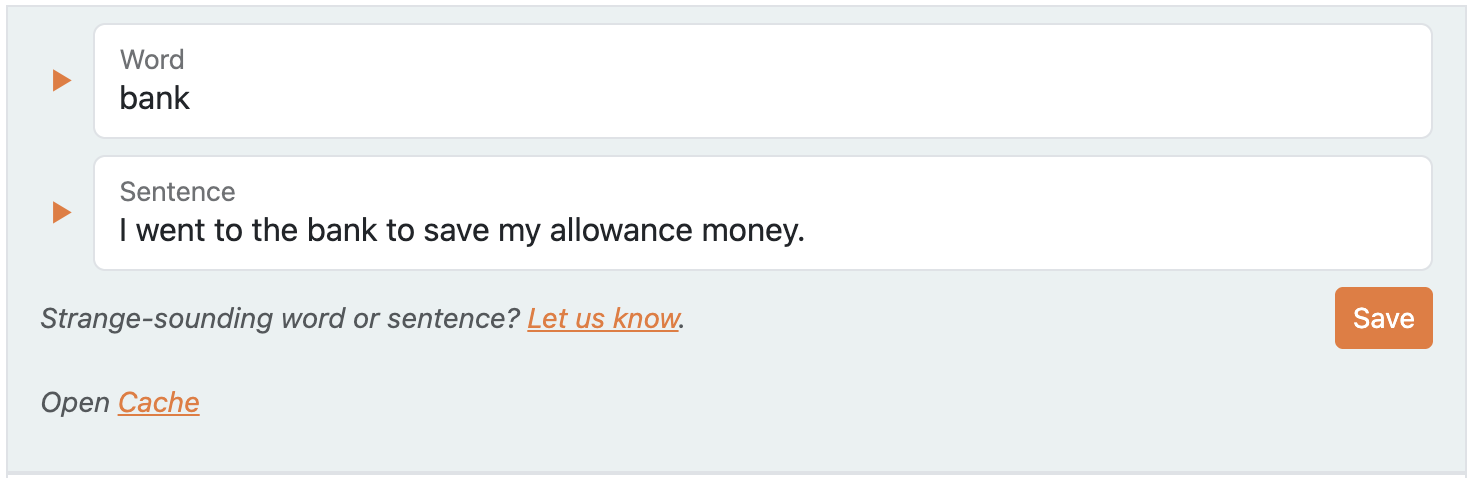Click the "Word" field label

152,60
